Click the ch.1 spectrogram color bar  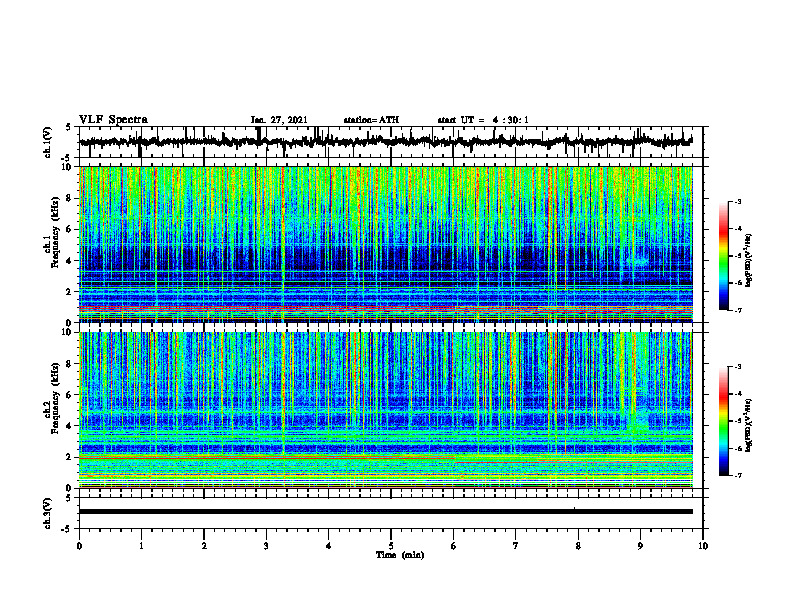point(723,256)
